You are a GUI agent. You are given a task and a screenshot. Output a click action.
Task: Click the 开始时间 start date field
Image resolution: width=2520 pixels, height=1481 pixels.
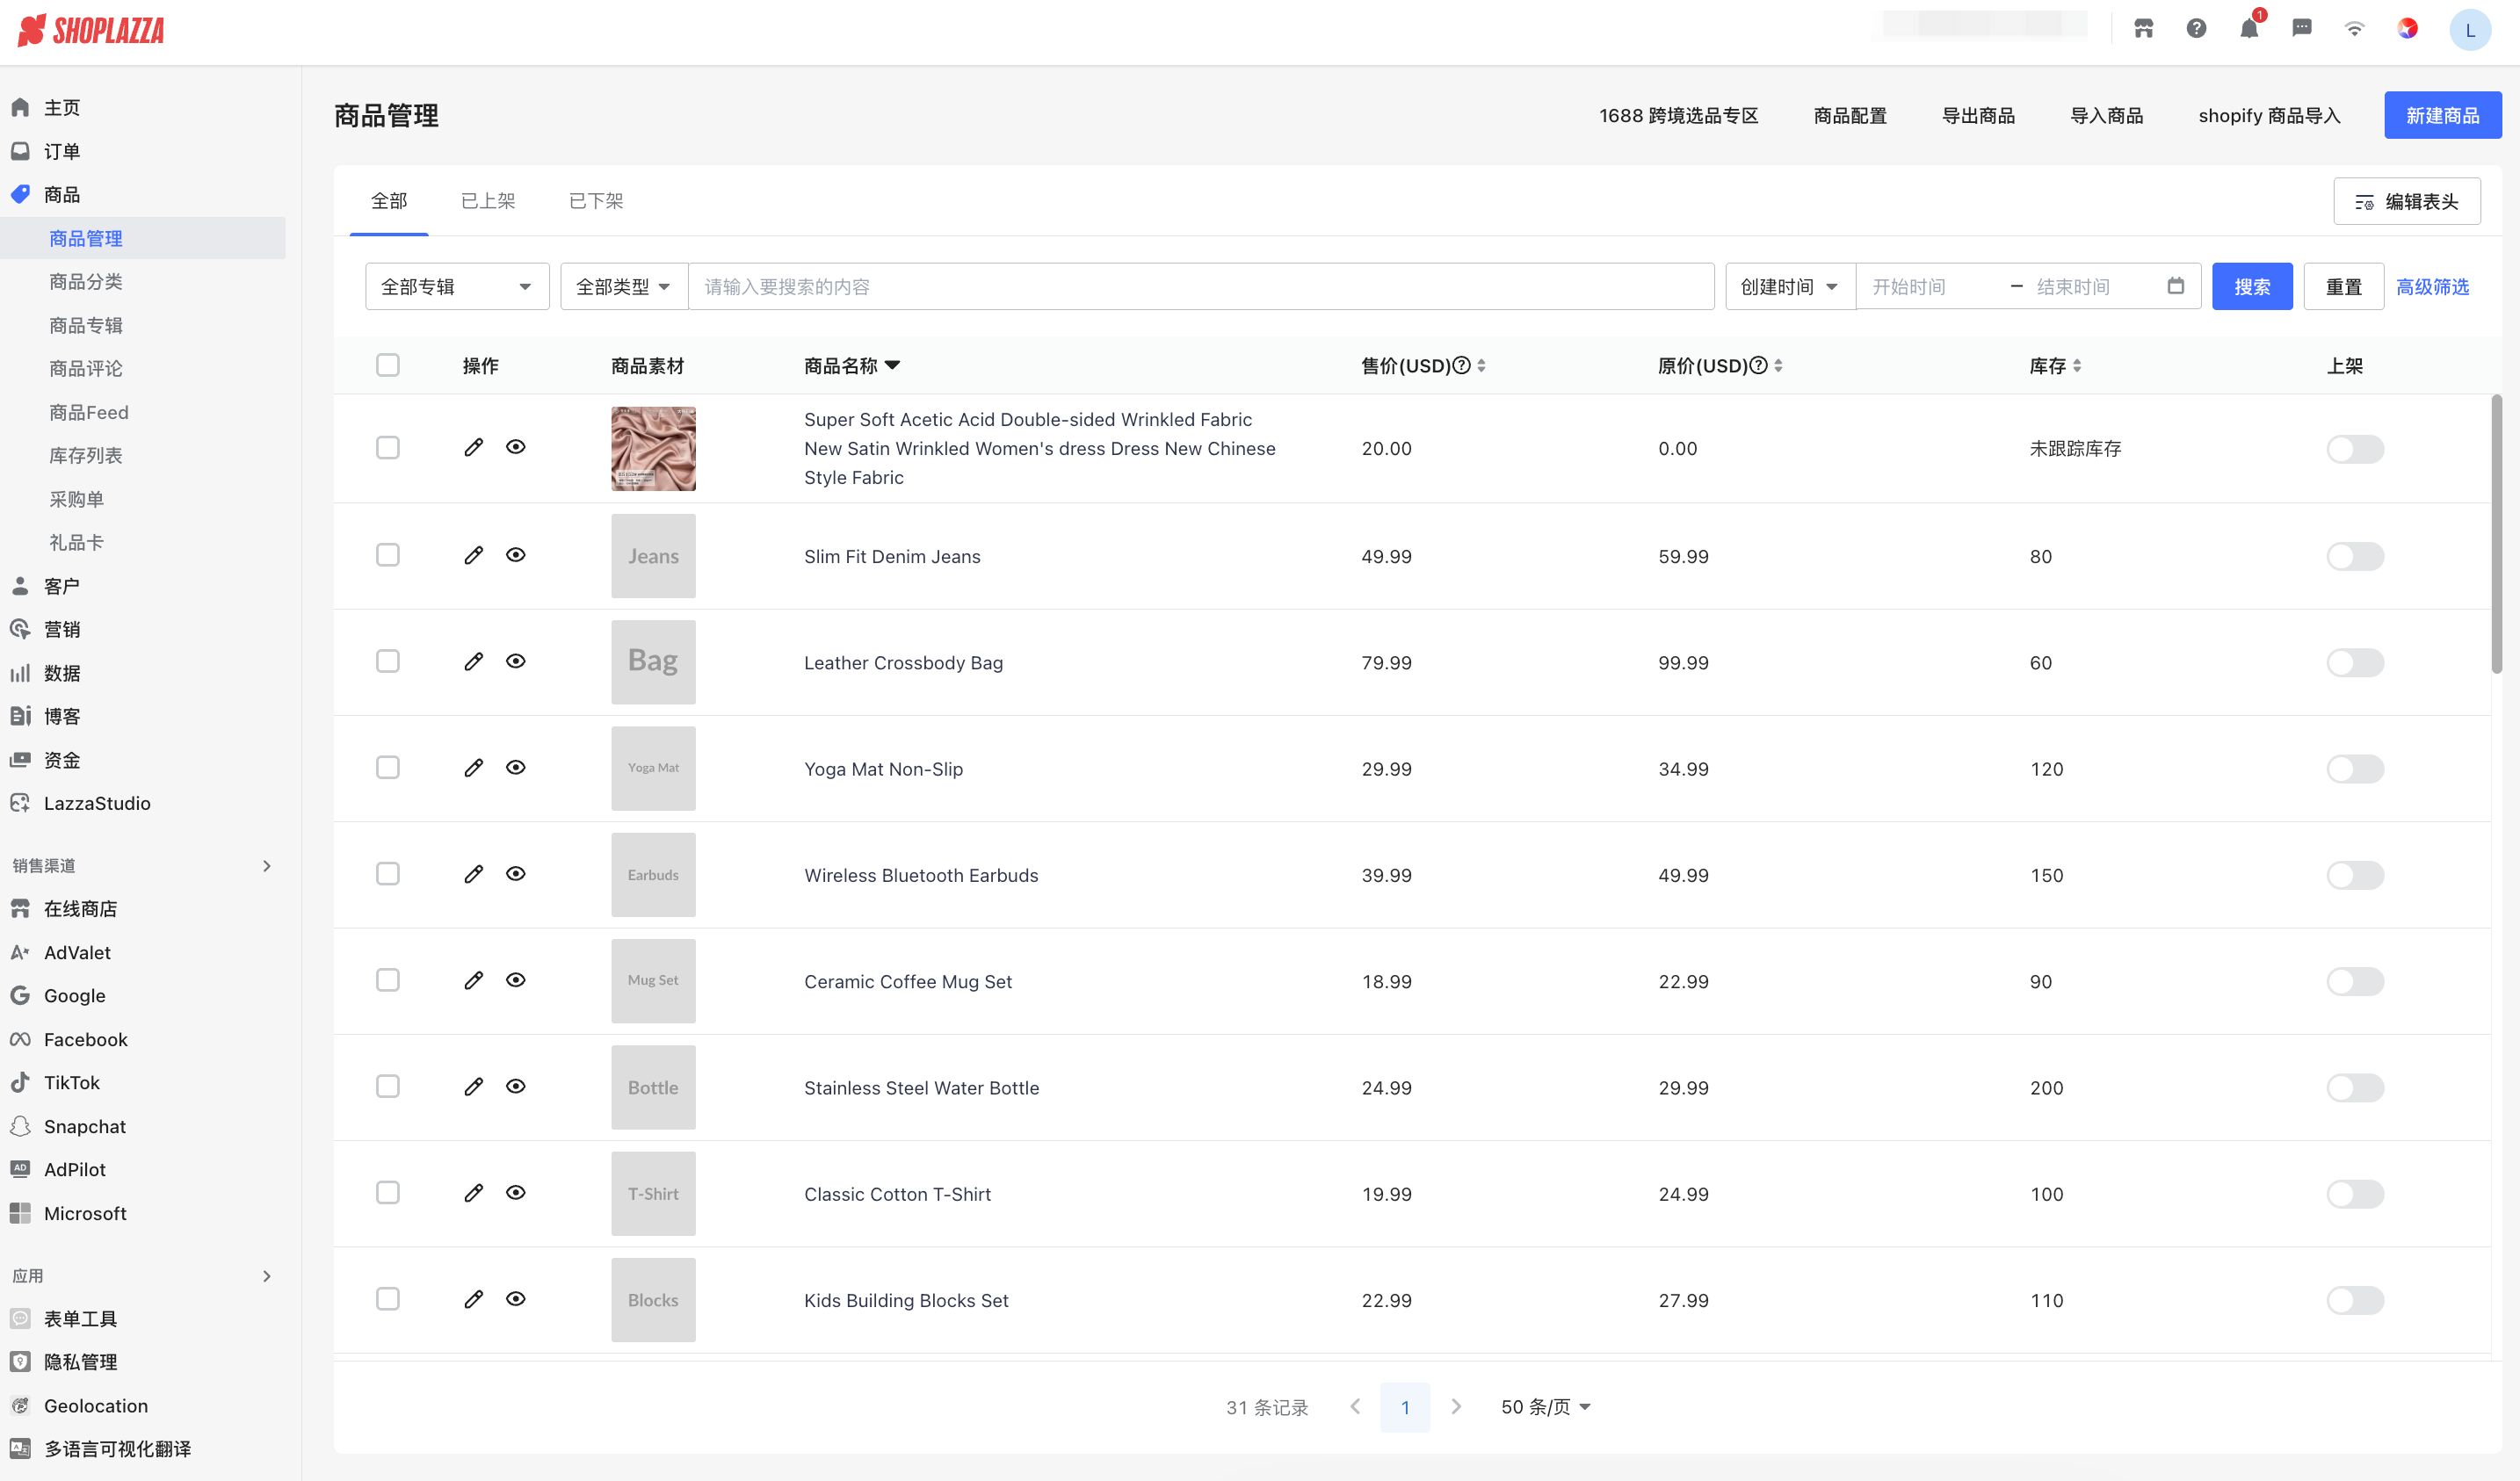point(1930,287)
